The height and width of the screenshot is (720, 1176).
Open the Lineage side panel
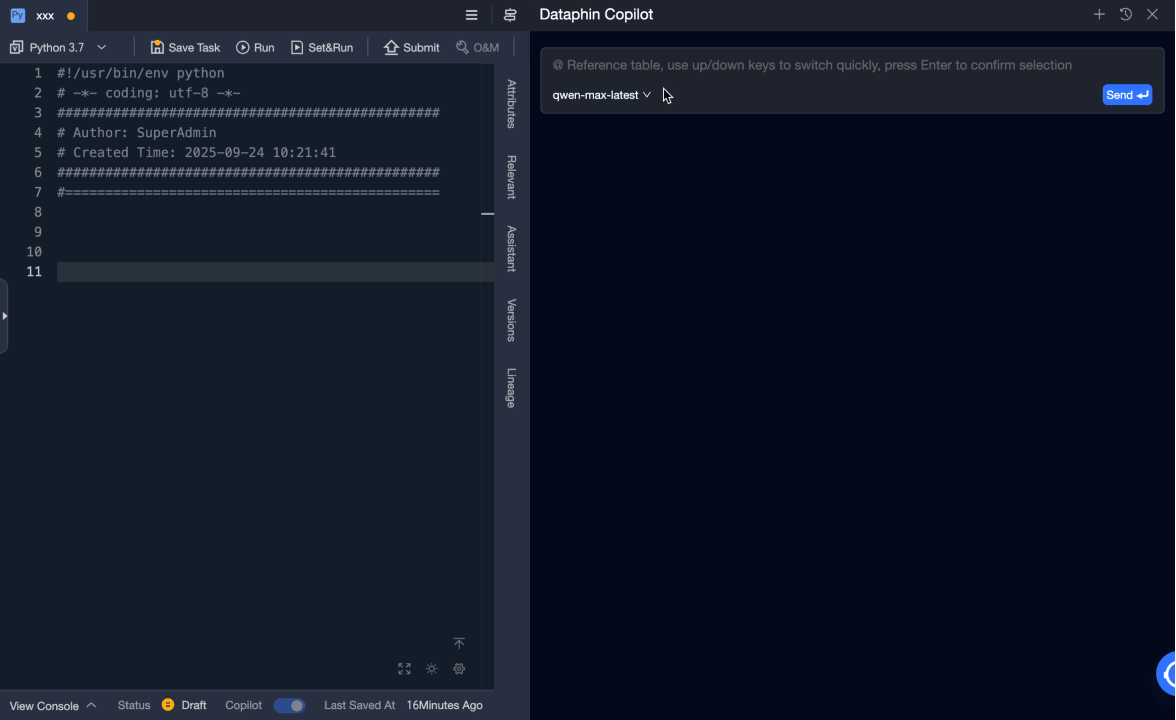[x=512, y=388]
